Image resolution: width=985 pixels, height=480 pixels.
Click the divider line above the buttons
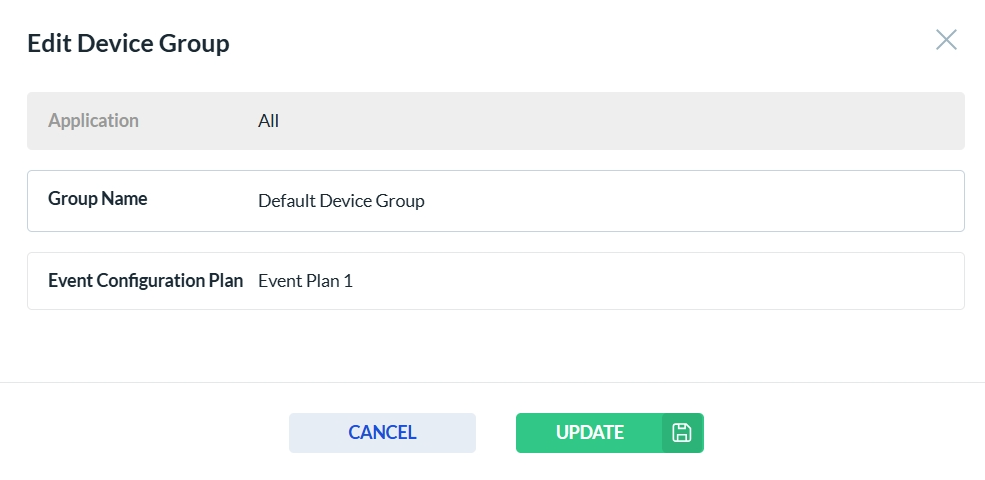pos(492,382)
